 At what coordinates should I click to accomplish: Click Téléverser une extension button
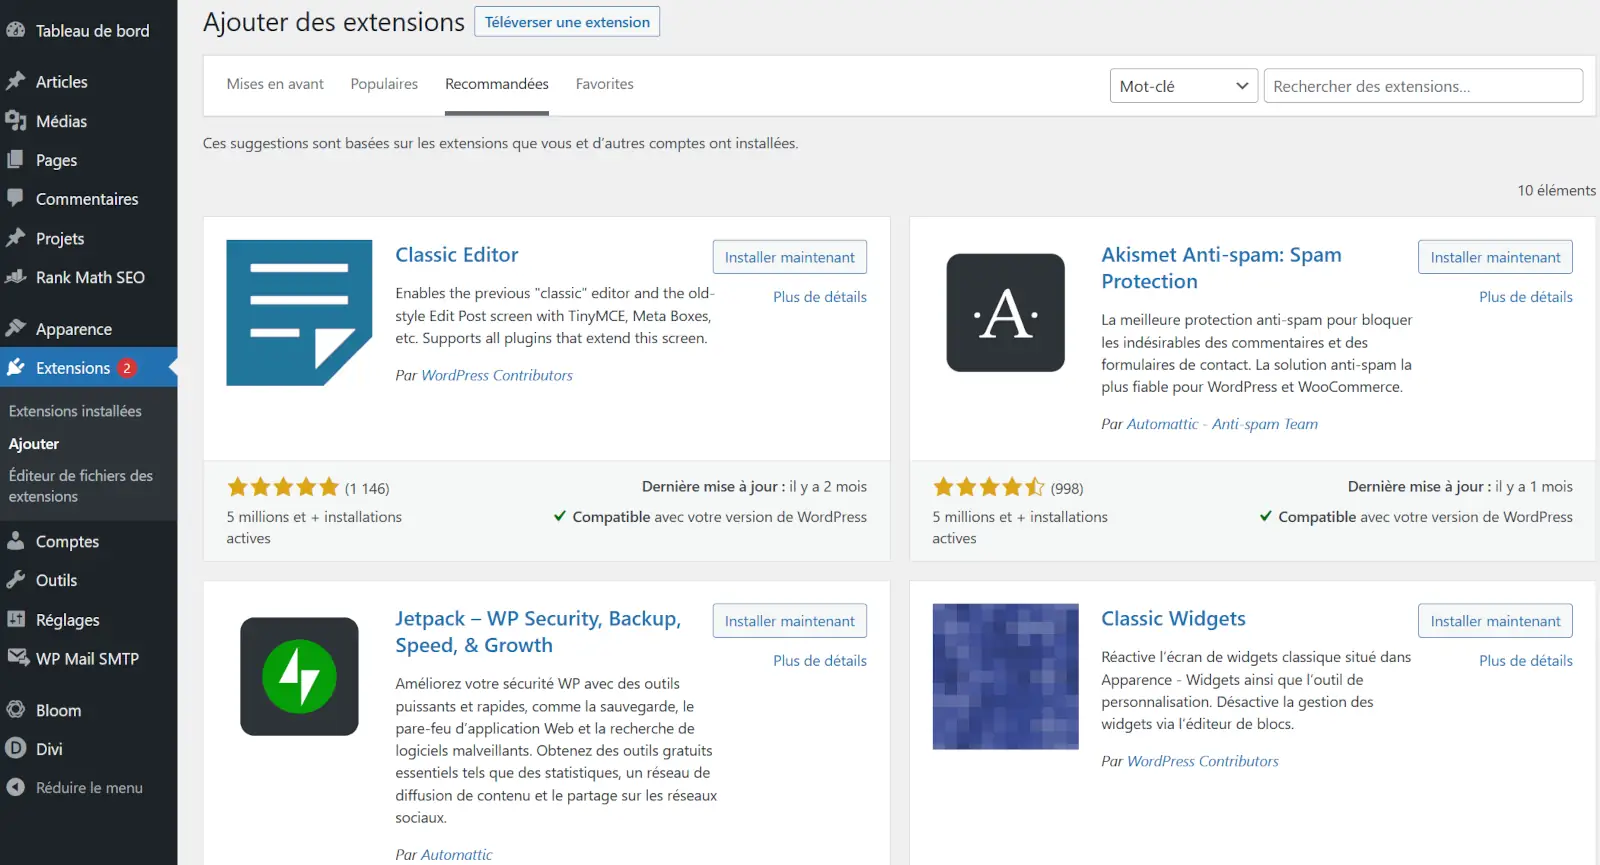(x=567, y=22)
